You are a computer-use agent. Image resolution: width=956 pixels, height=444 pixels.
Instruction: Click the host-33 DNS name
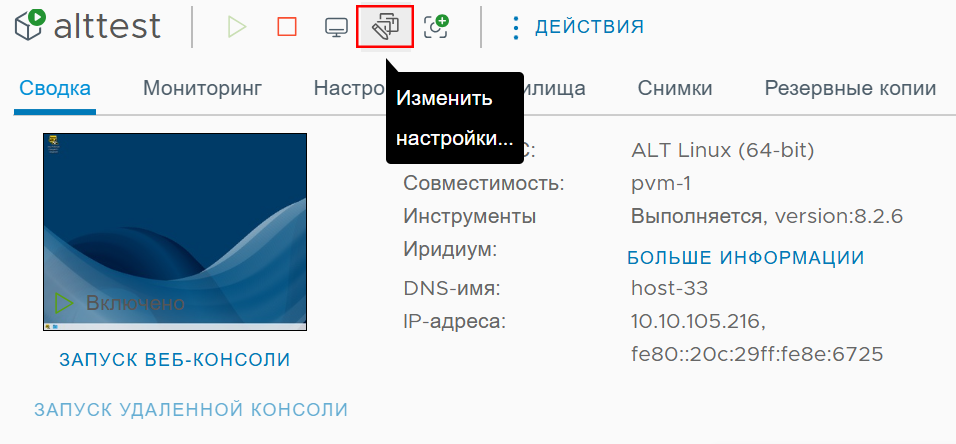click(x=669, y=287)
